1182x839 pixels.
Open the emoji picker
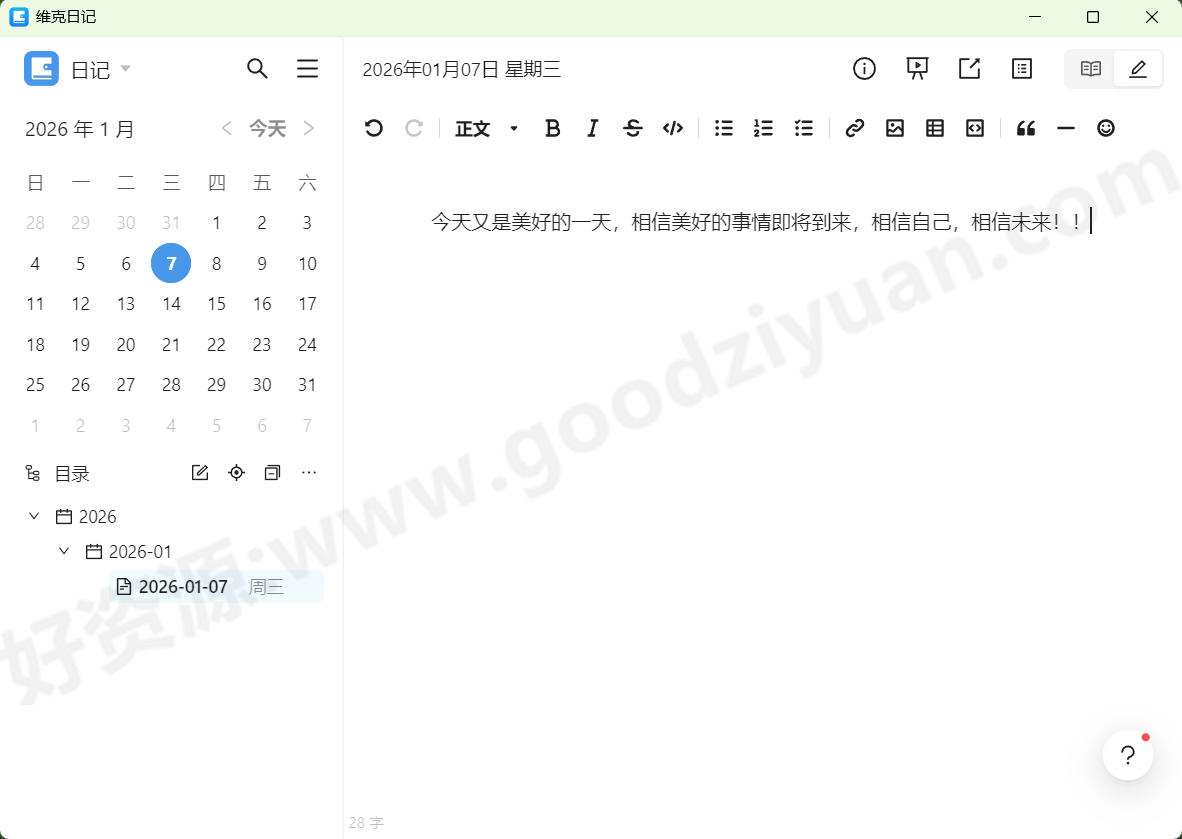[x=1105, y=128]
